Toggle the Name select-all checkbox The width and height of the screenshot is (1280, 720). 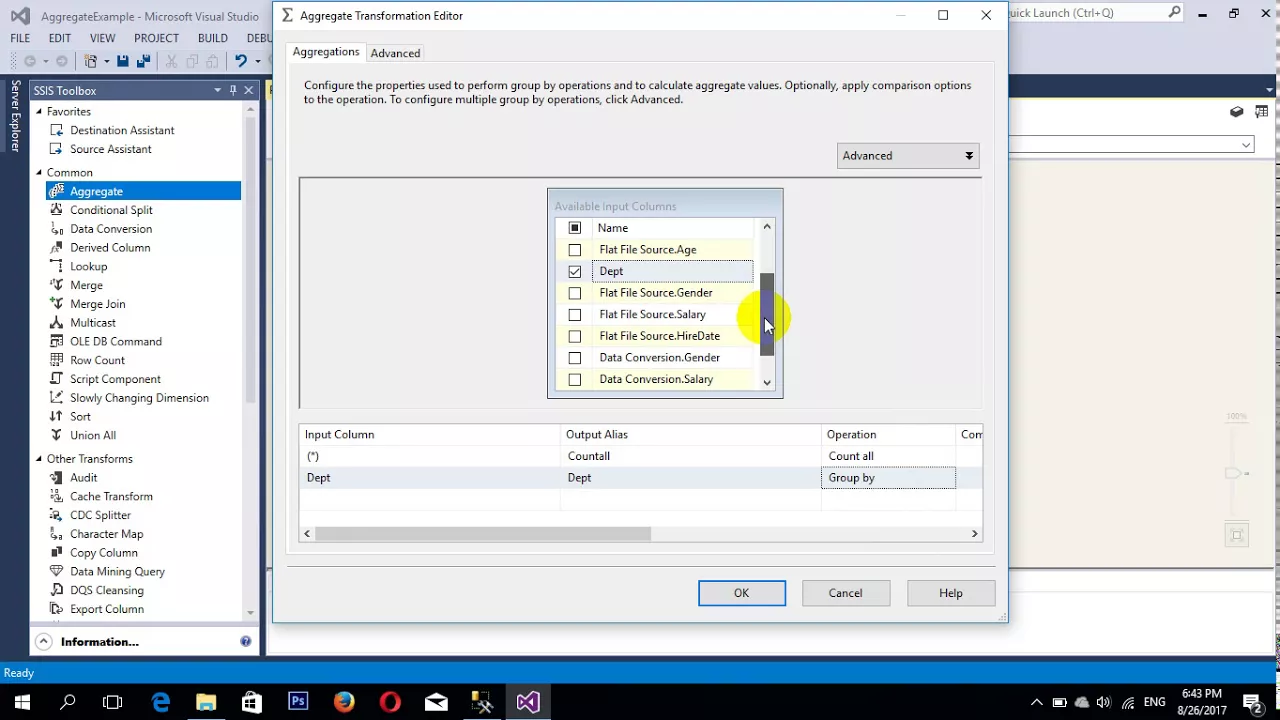click(575, 228)
